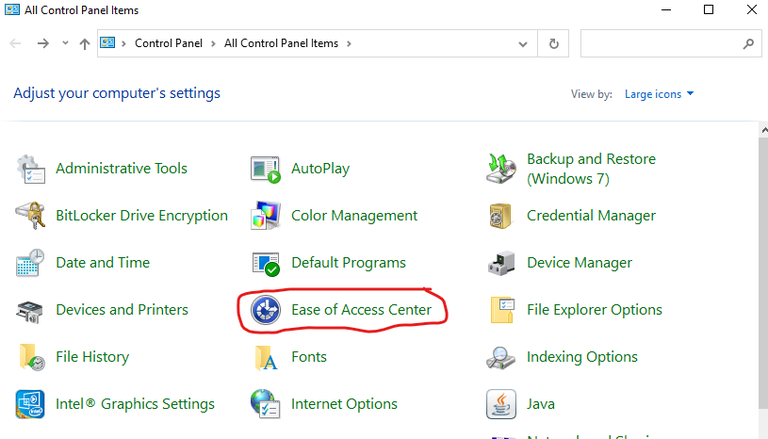Go up one level with up arrow

[85, 44]
